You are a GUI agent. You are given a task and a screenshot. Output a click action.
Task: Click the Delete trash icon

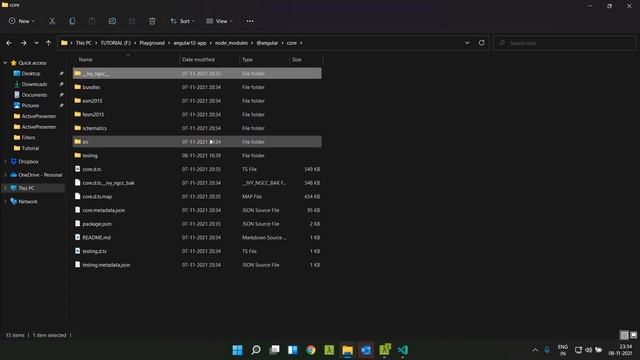click(152, 21)
